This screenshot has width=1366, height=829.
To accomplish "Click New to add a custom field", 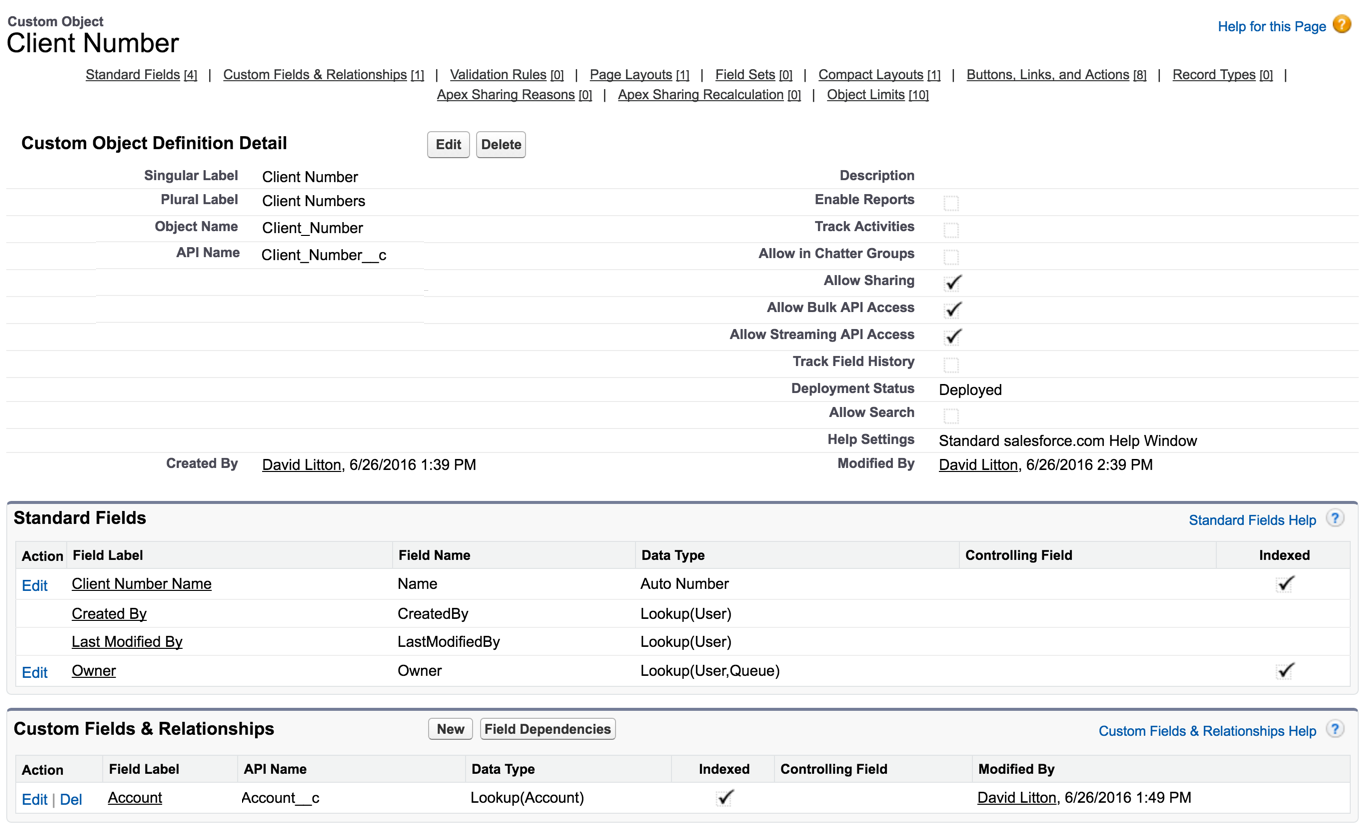I will (x=450, y=729).
